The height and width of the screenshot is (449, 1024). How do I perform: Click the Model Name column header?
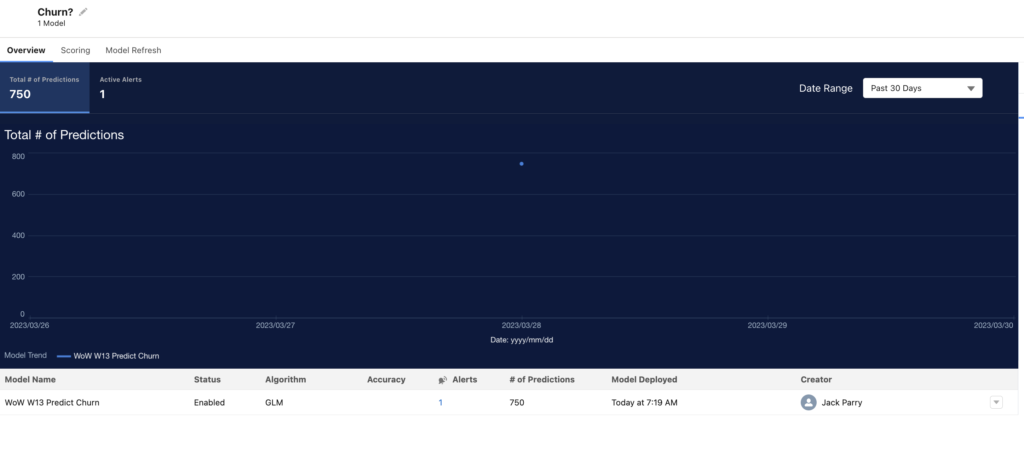(30, 379)
